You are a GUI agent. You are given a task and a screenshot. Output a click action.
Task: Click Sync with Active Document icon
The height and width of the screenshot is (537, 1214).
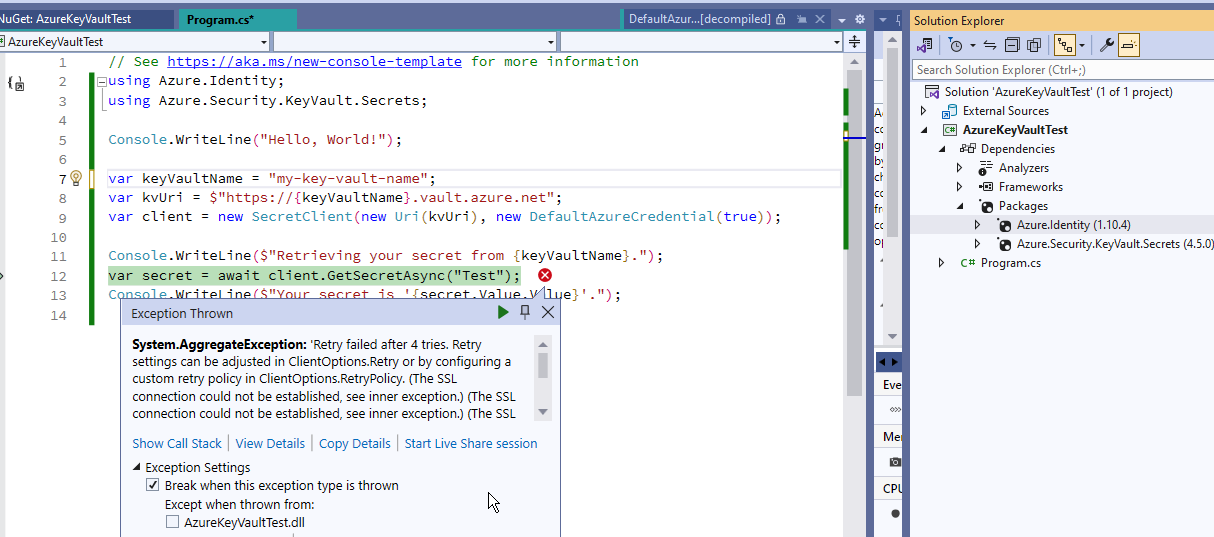click(989, 45)
